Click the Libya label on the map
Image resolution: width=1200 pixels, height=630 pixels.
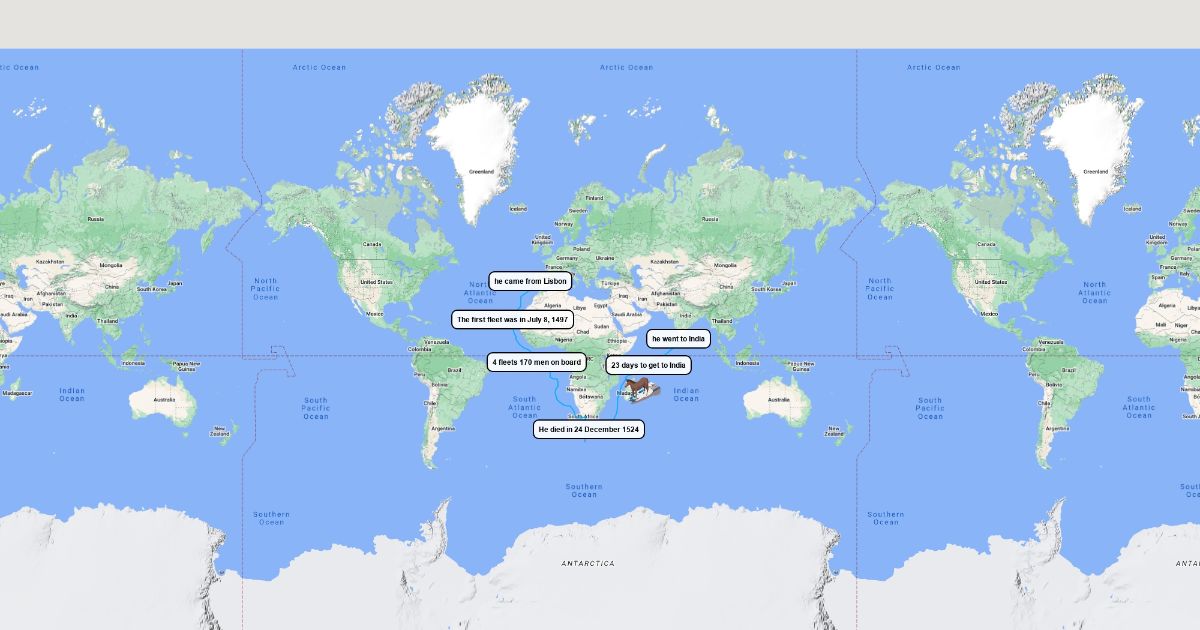tap(578, 308)
